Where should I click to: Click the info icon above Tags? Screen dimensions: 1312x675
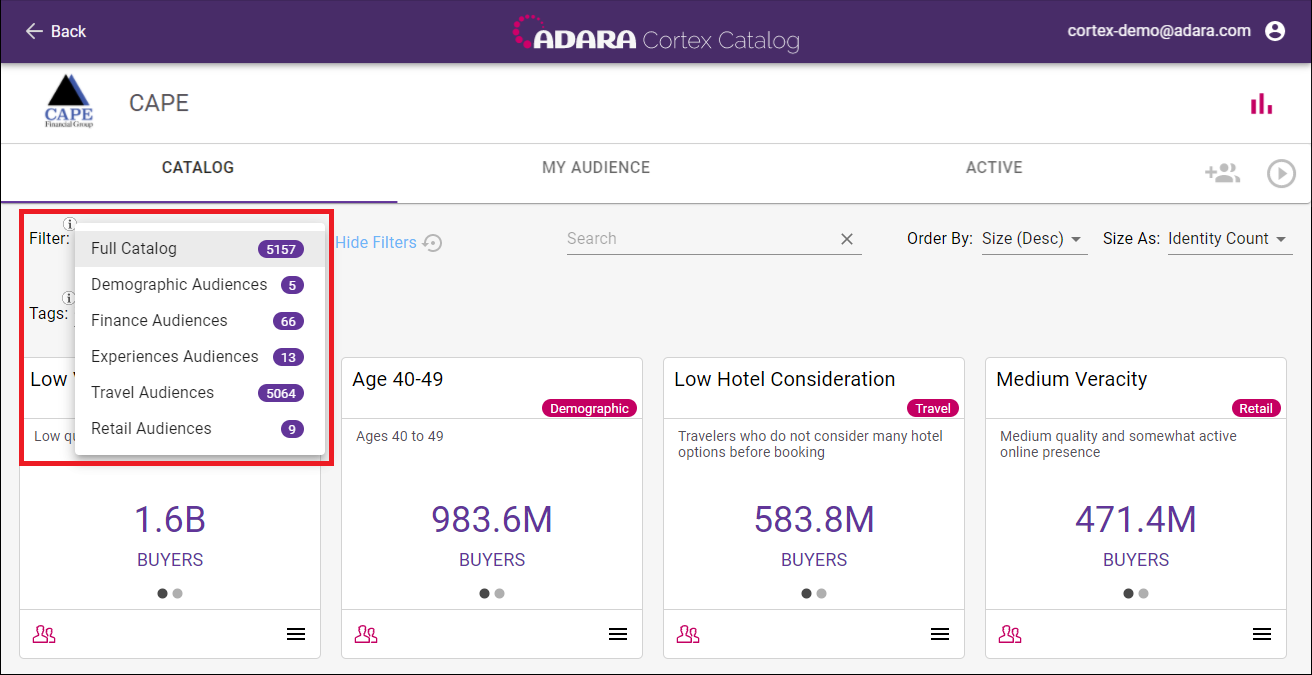69,298
